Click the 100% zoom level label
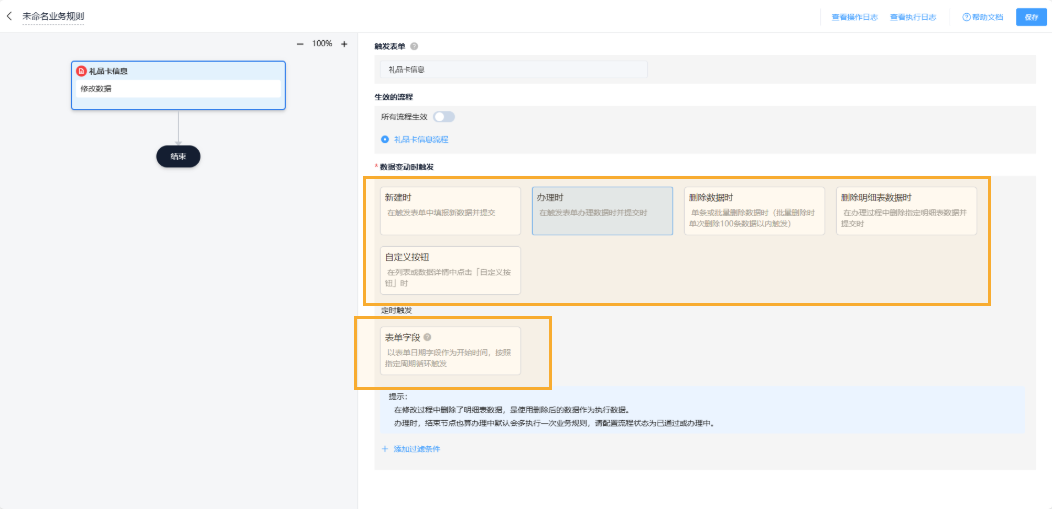1052x509 pixels. [x=322, y=44]
